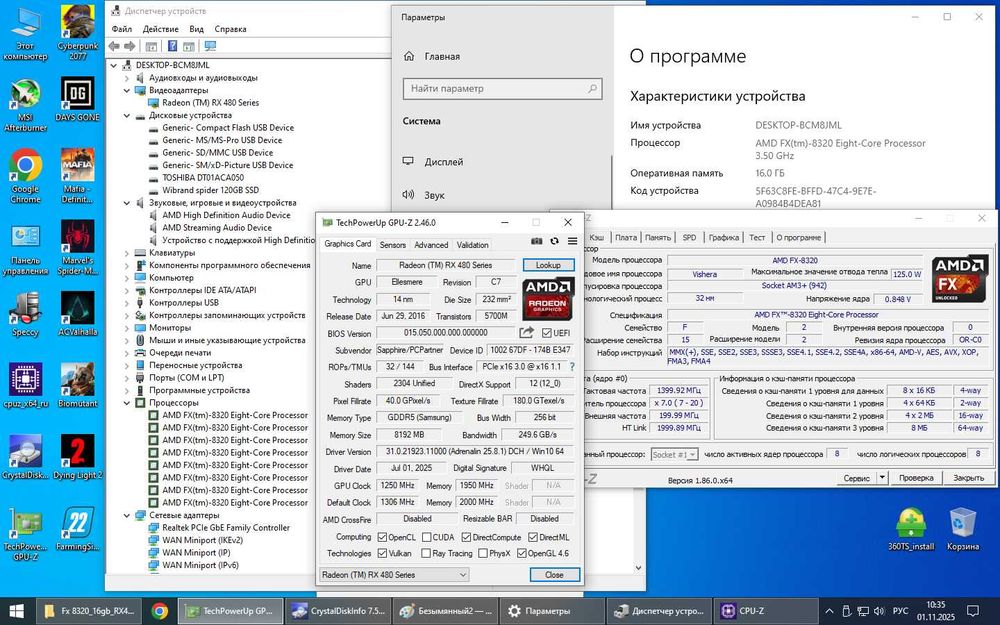The image size is (1000, 625).
Task: Open Google Chrome desktop icon
Action: [x=26, y=177]
